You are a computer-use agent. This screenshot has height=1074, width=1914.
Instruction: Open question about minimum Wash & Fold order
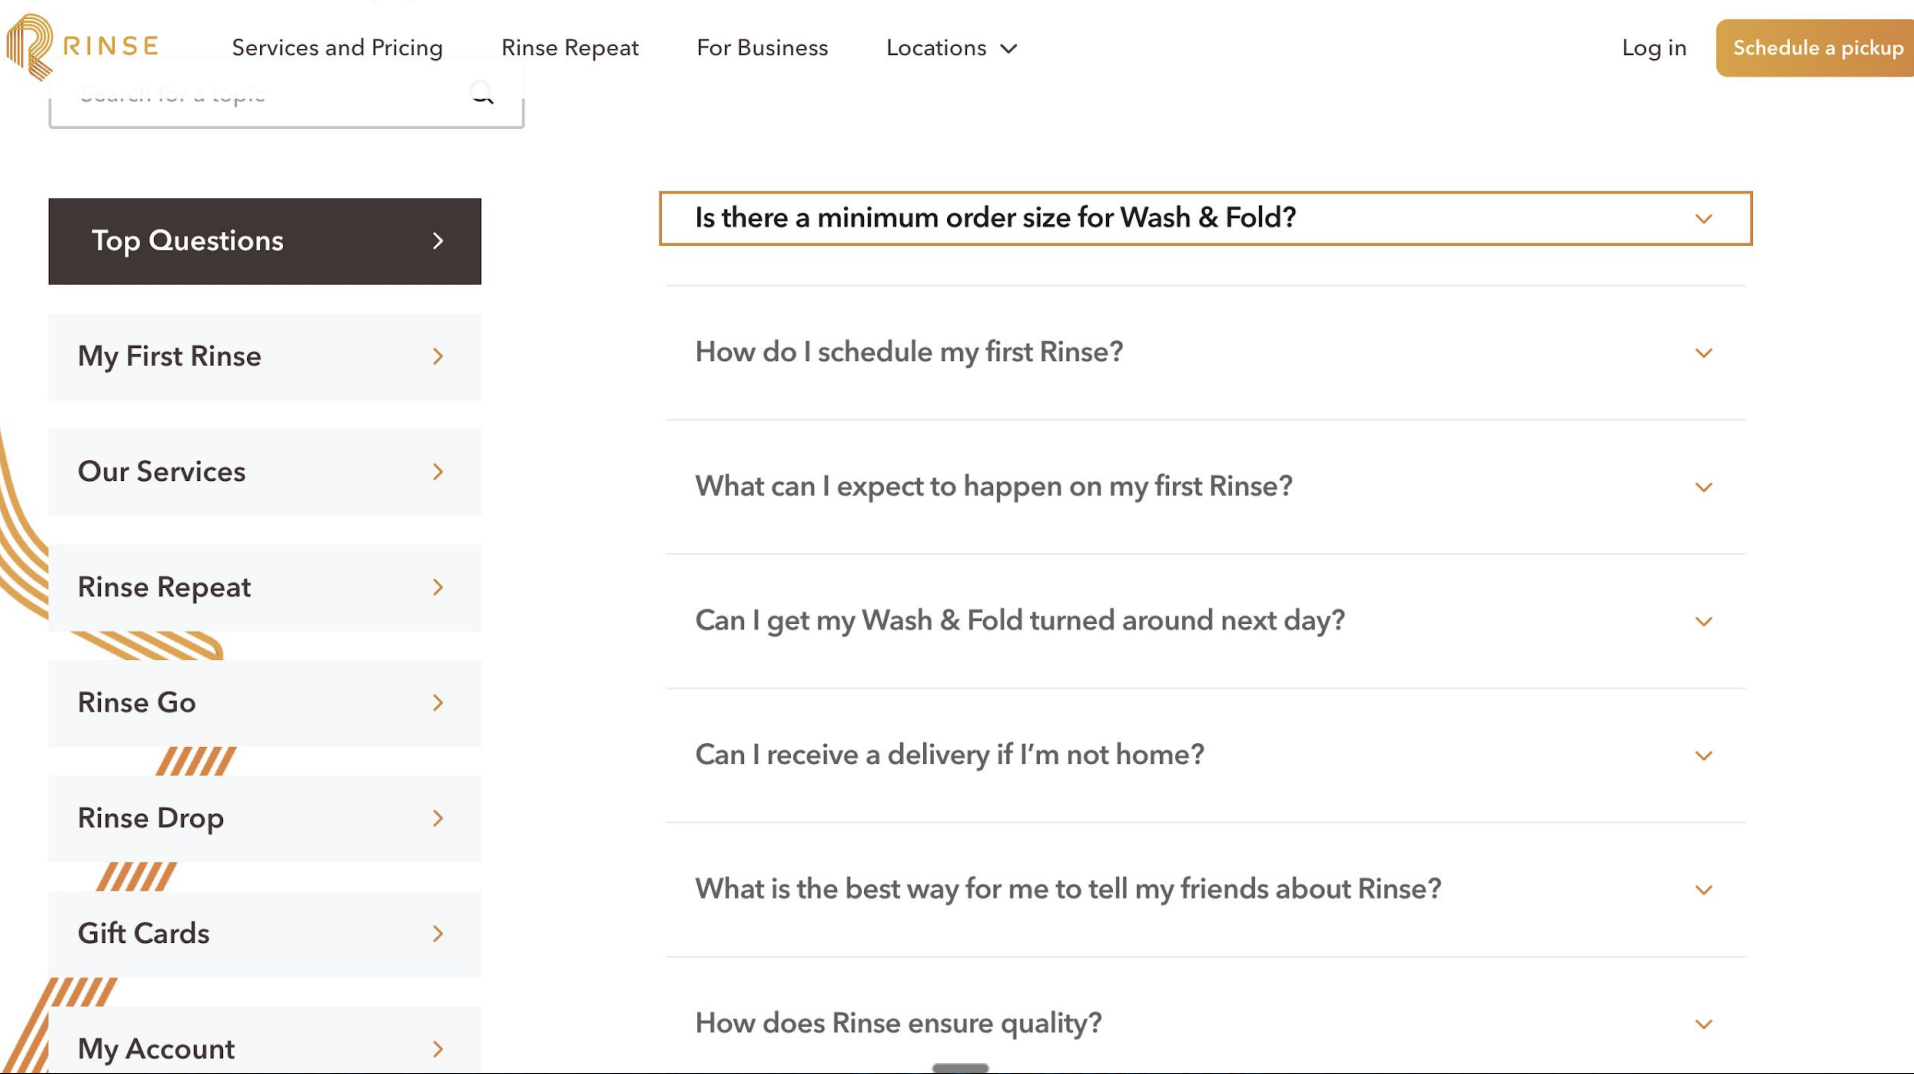[1206, 218]
